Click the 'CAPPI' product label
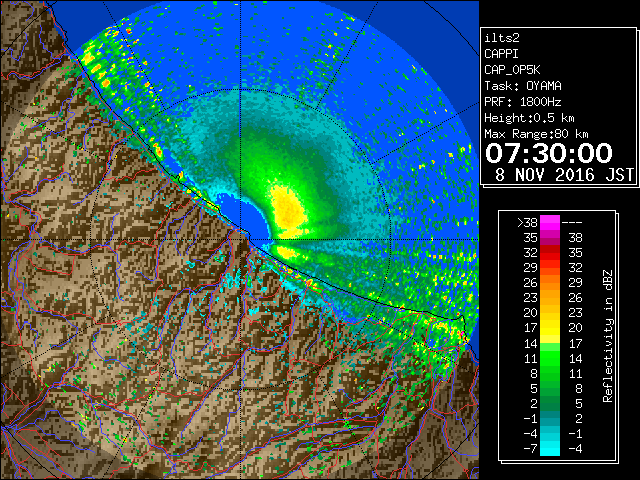 point(501,54)
